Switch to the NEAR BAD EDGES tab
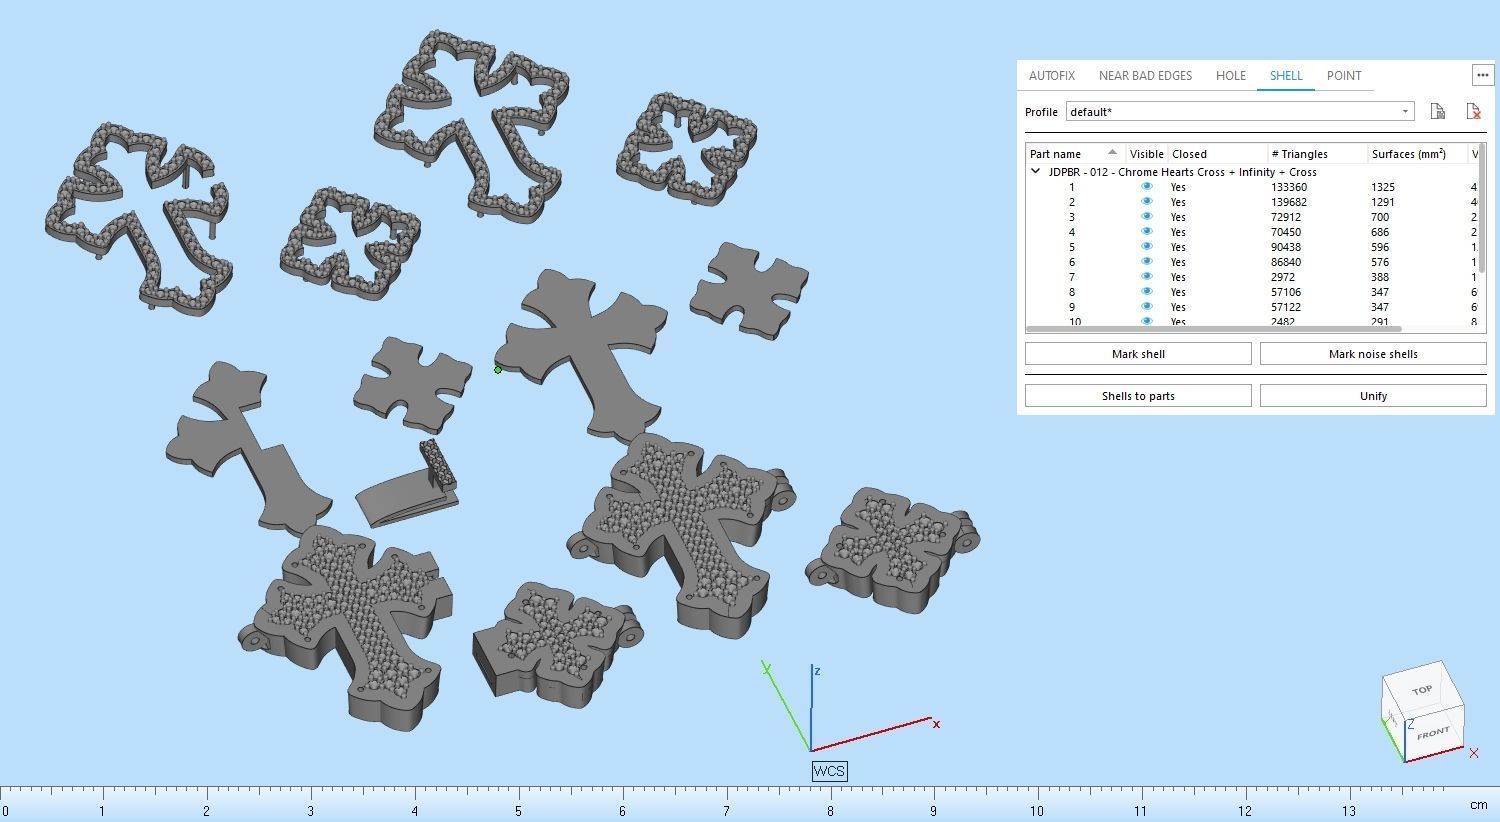 coord(1145,75)
